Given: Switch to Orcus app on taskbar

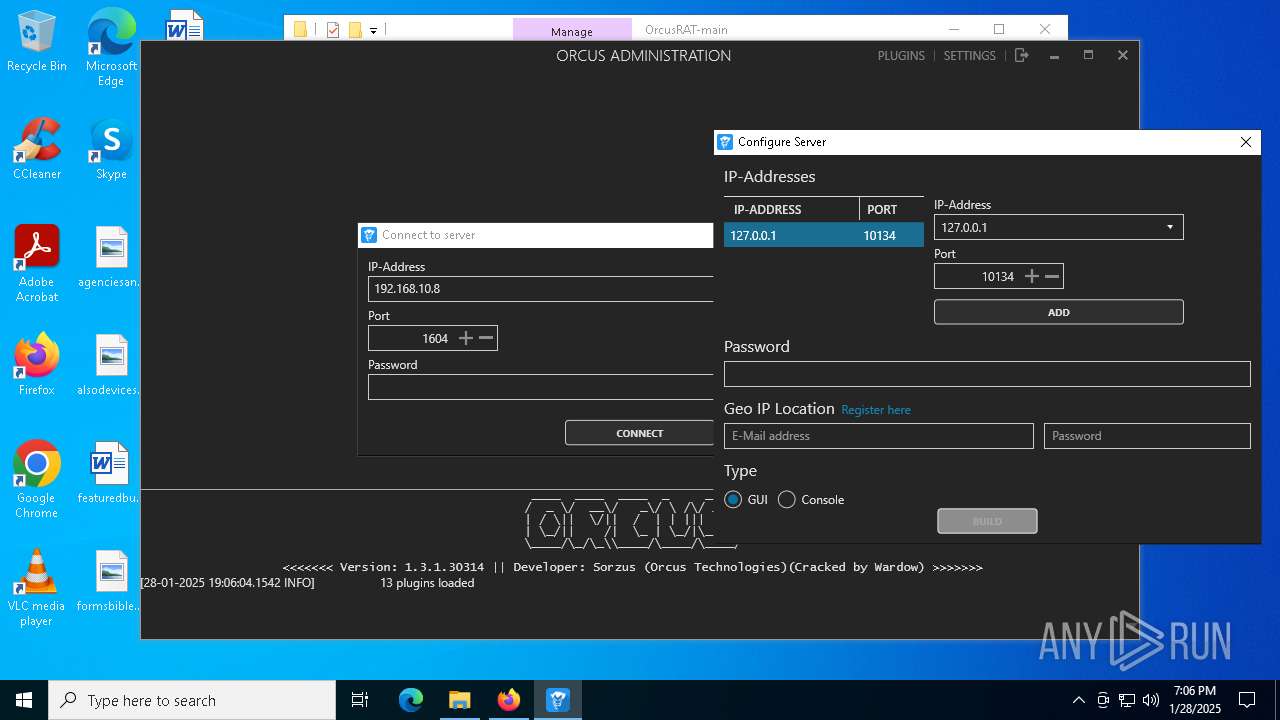Looking at the screenshot, I should pyautogui.click(x=557, y=700).
